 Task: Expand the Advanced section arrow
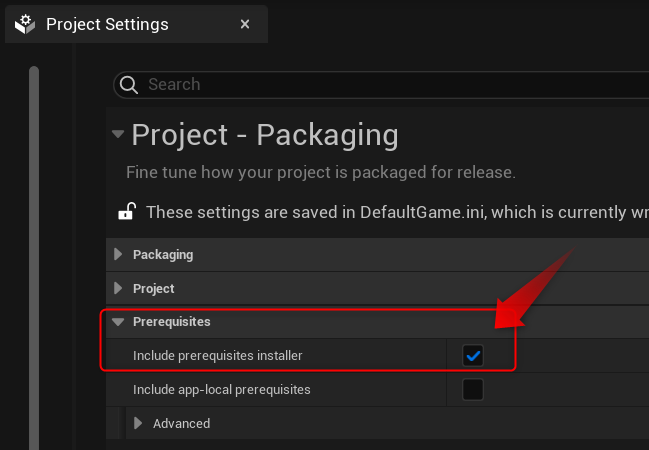[x=138, y=423]
